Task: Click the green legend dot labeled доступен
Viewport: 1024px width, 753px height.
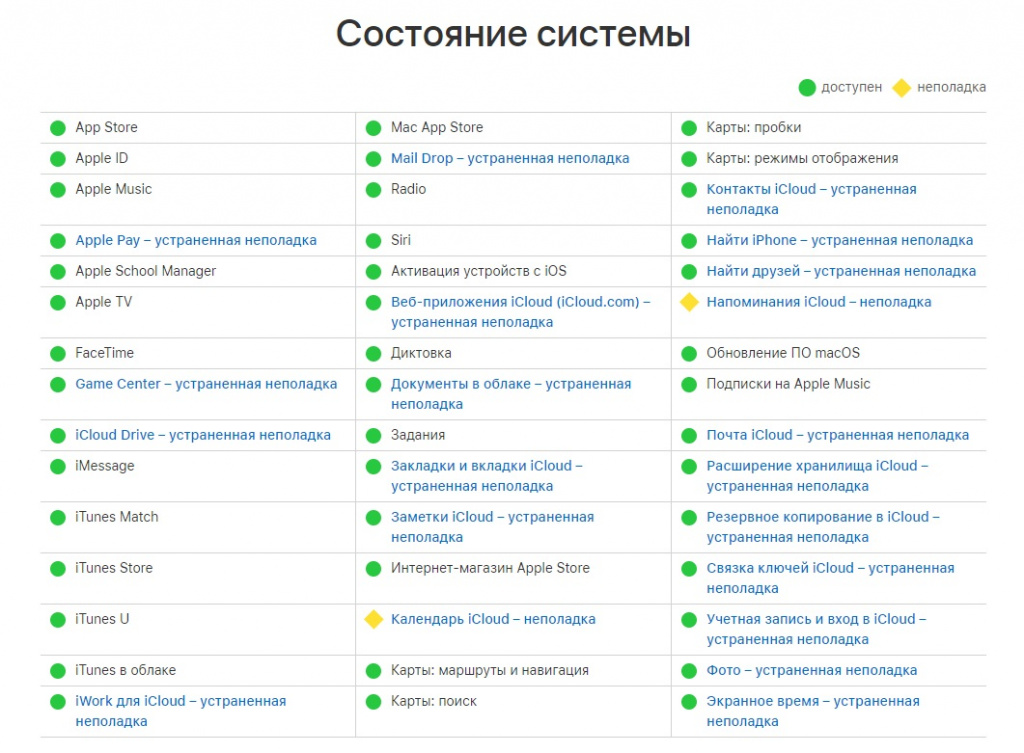Action: (807, 88)
